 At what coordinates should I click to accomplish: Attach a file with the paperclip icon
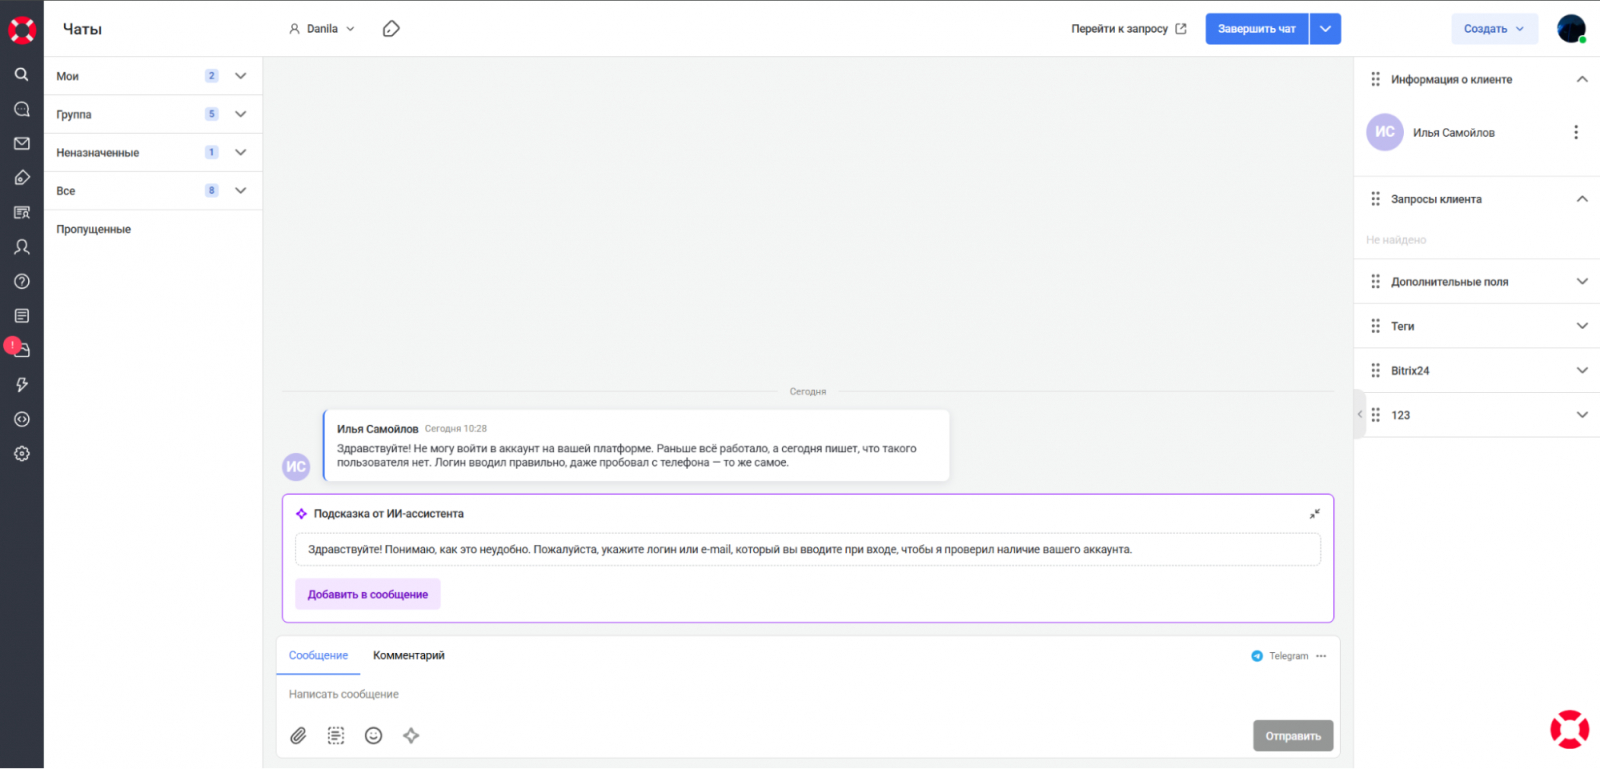click(298, 736)
